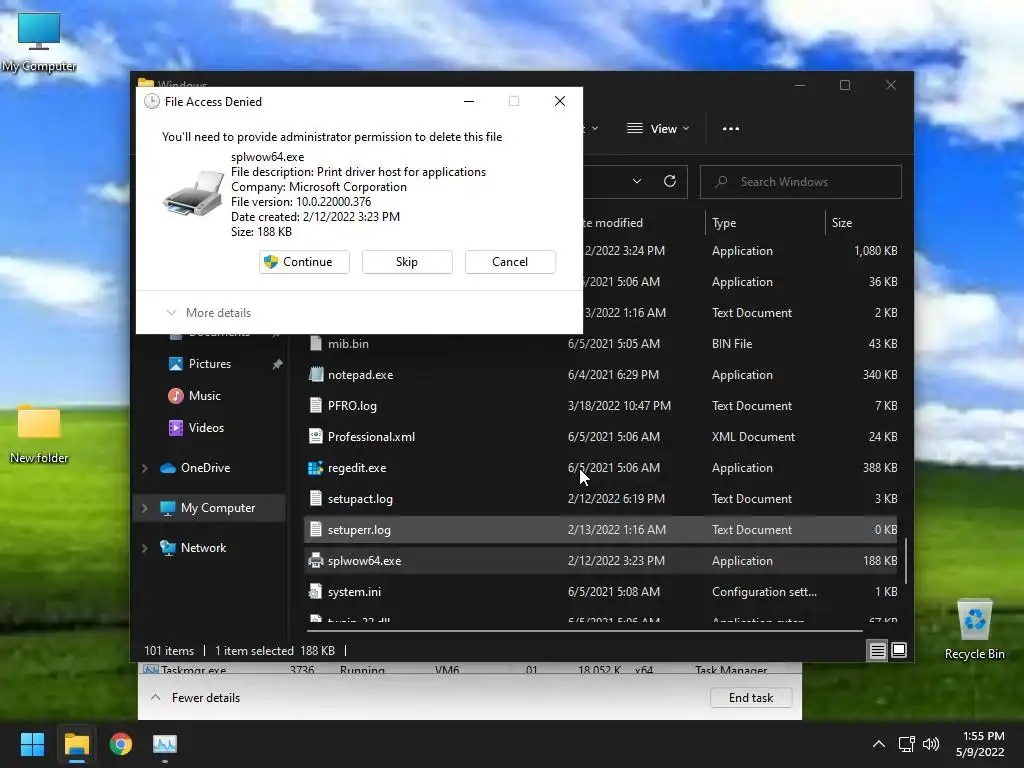Expand More details in the dialog

tap(209, 313)
